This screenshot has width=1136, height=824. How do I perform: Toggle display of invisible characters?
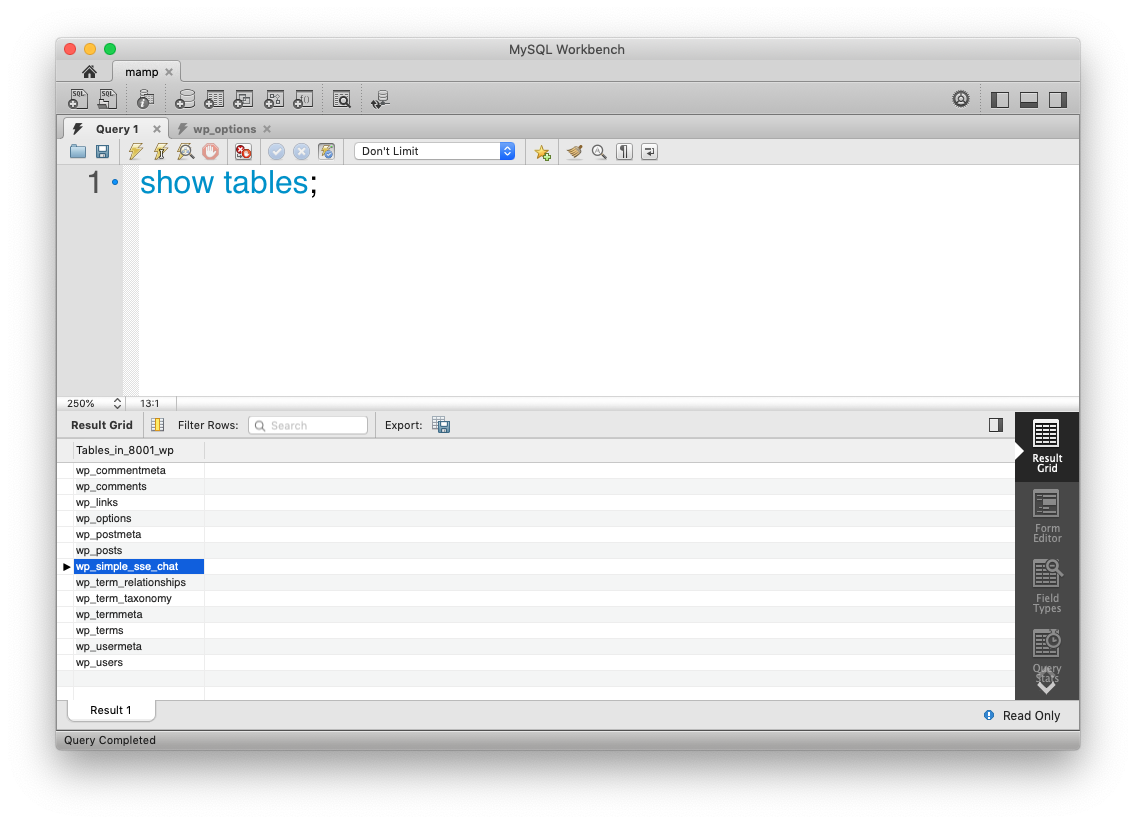(624, 151)
